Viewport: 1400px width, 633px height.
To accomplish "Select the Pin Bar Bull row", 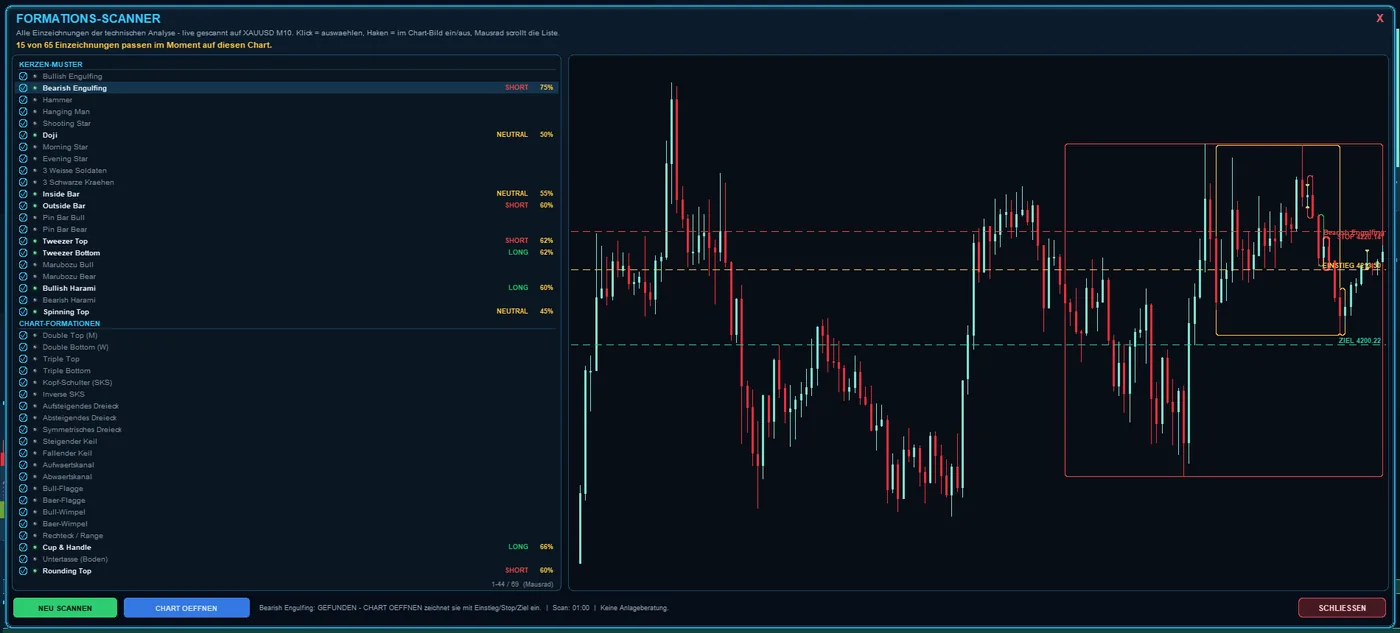I will (286, 217).
